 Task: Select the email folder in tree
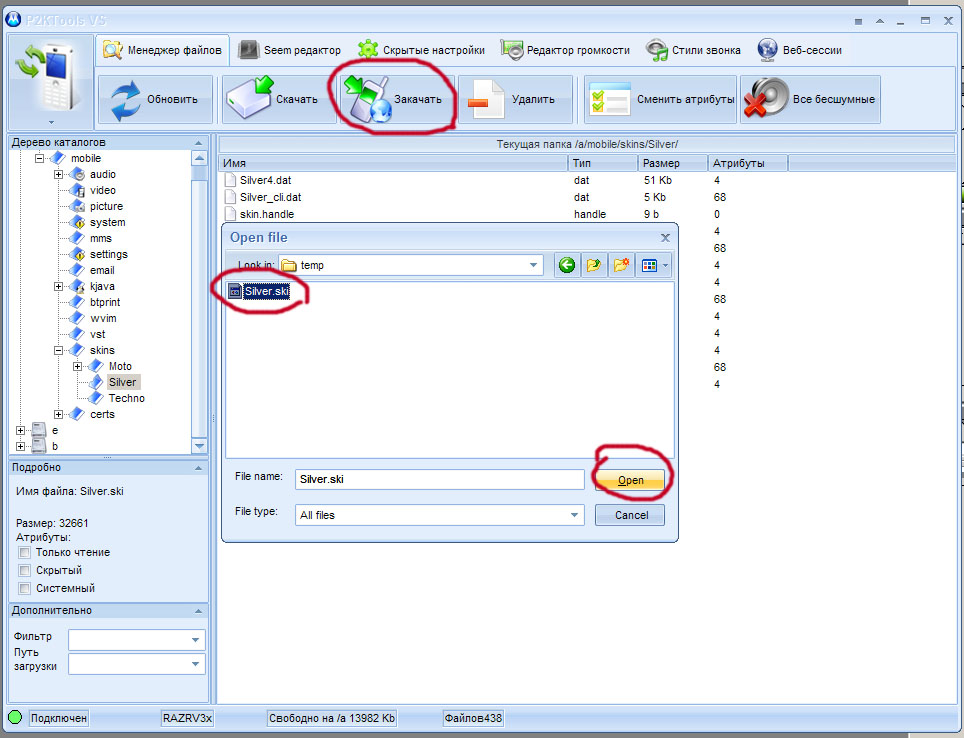pos(102,270)
